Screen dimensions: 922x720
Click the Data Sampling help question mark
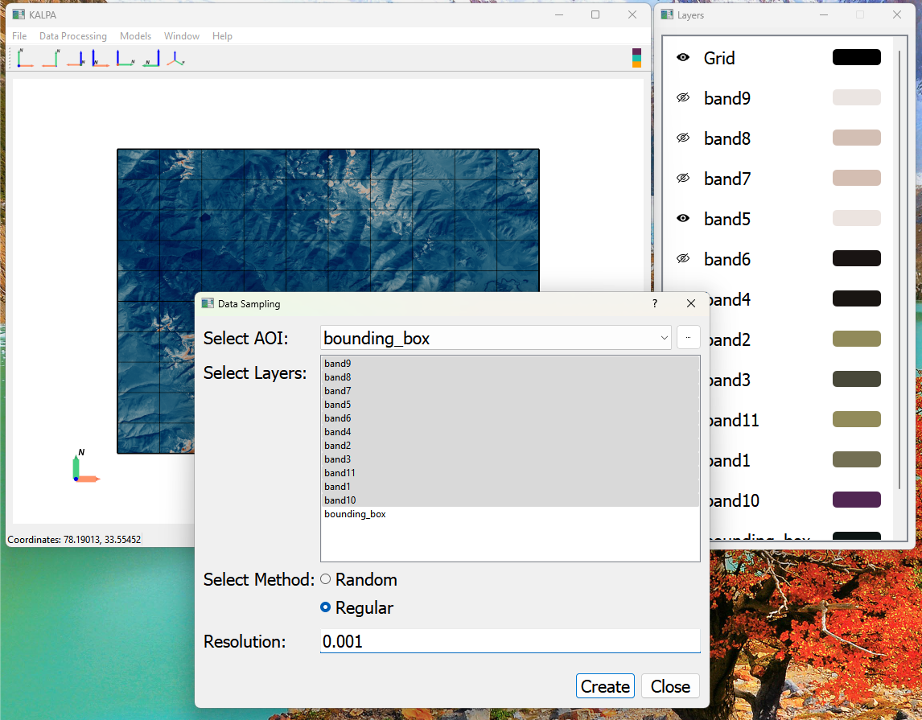pos(654,304)
